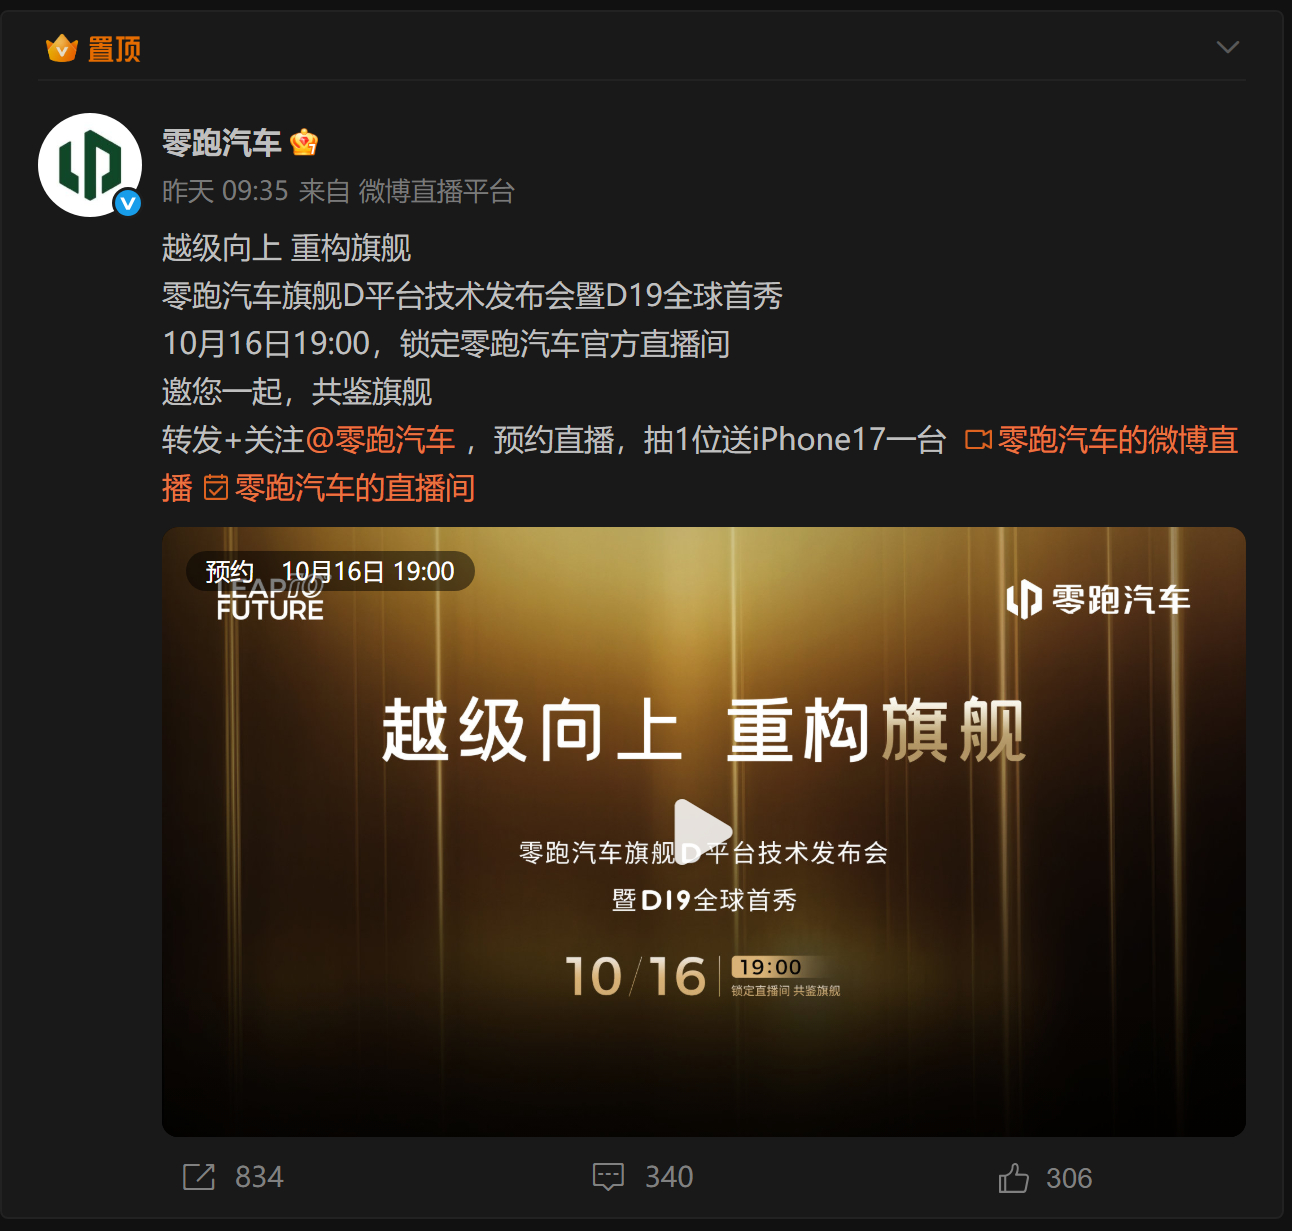Click the 零跑汽车 logo in video thumbnail
1292x1231 pixels.
1098,600
